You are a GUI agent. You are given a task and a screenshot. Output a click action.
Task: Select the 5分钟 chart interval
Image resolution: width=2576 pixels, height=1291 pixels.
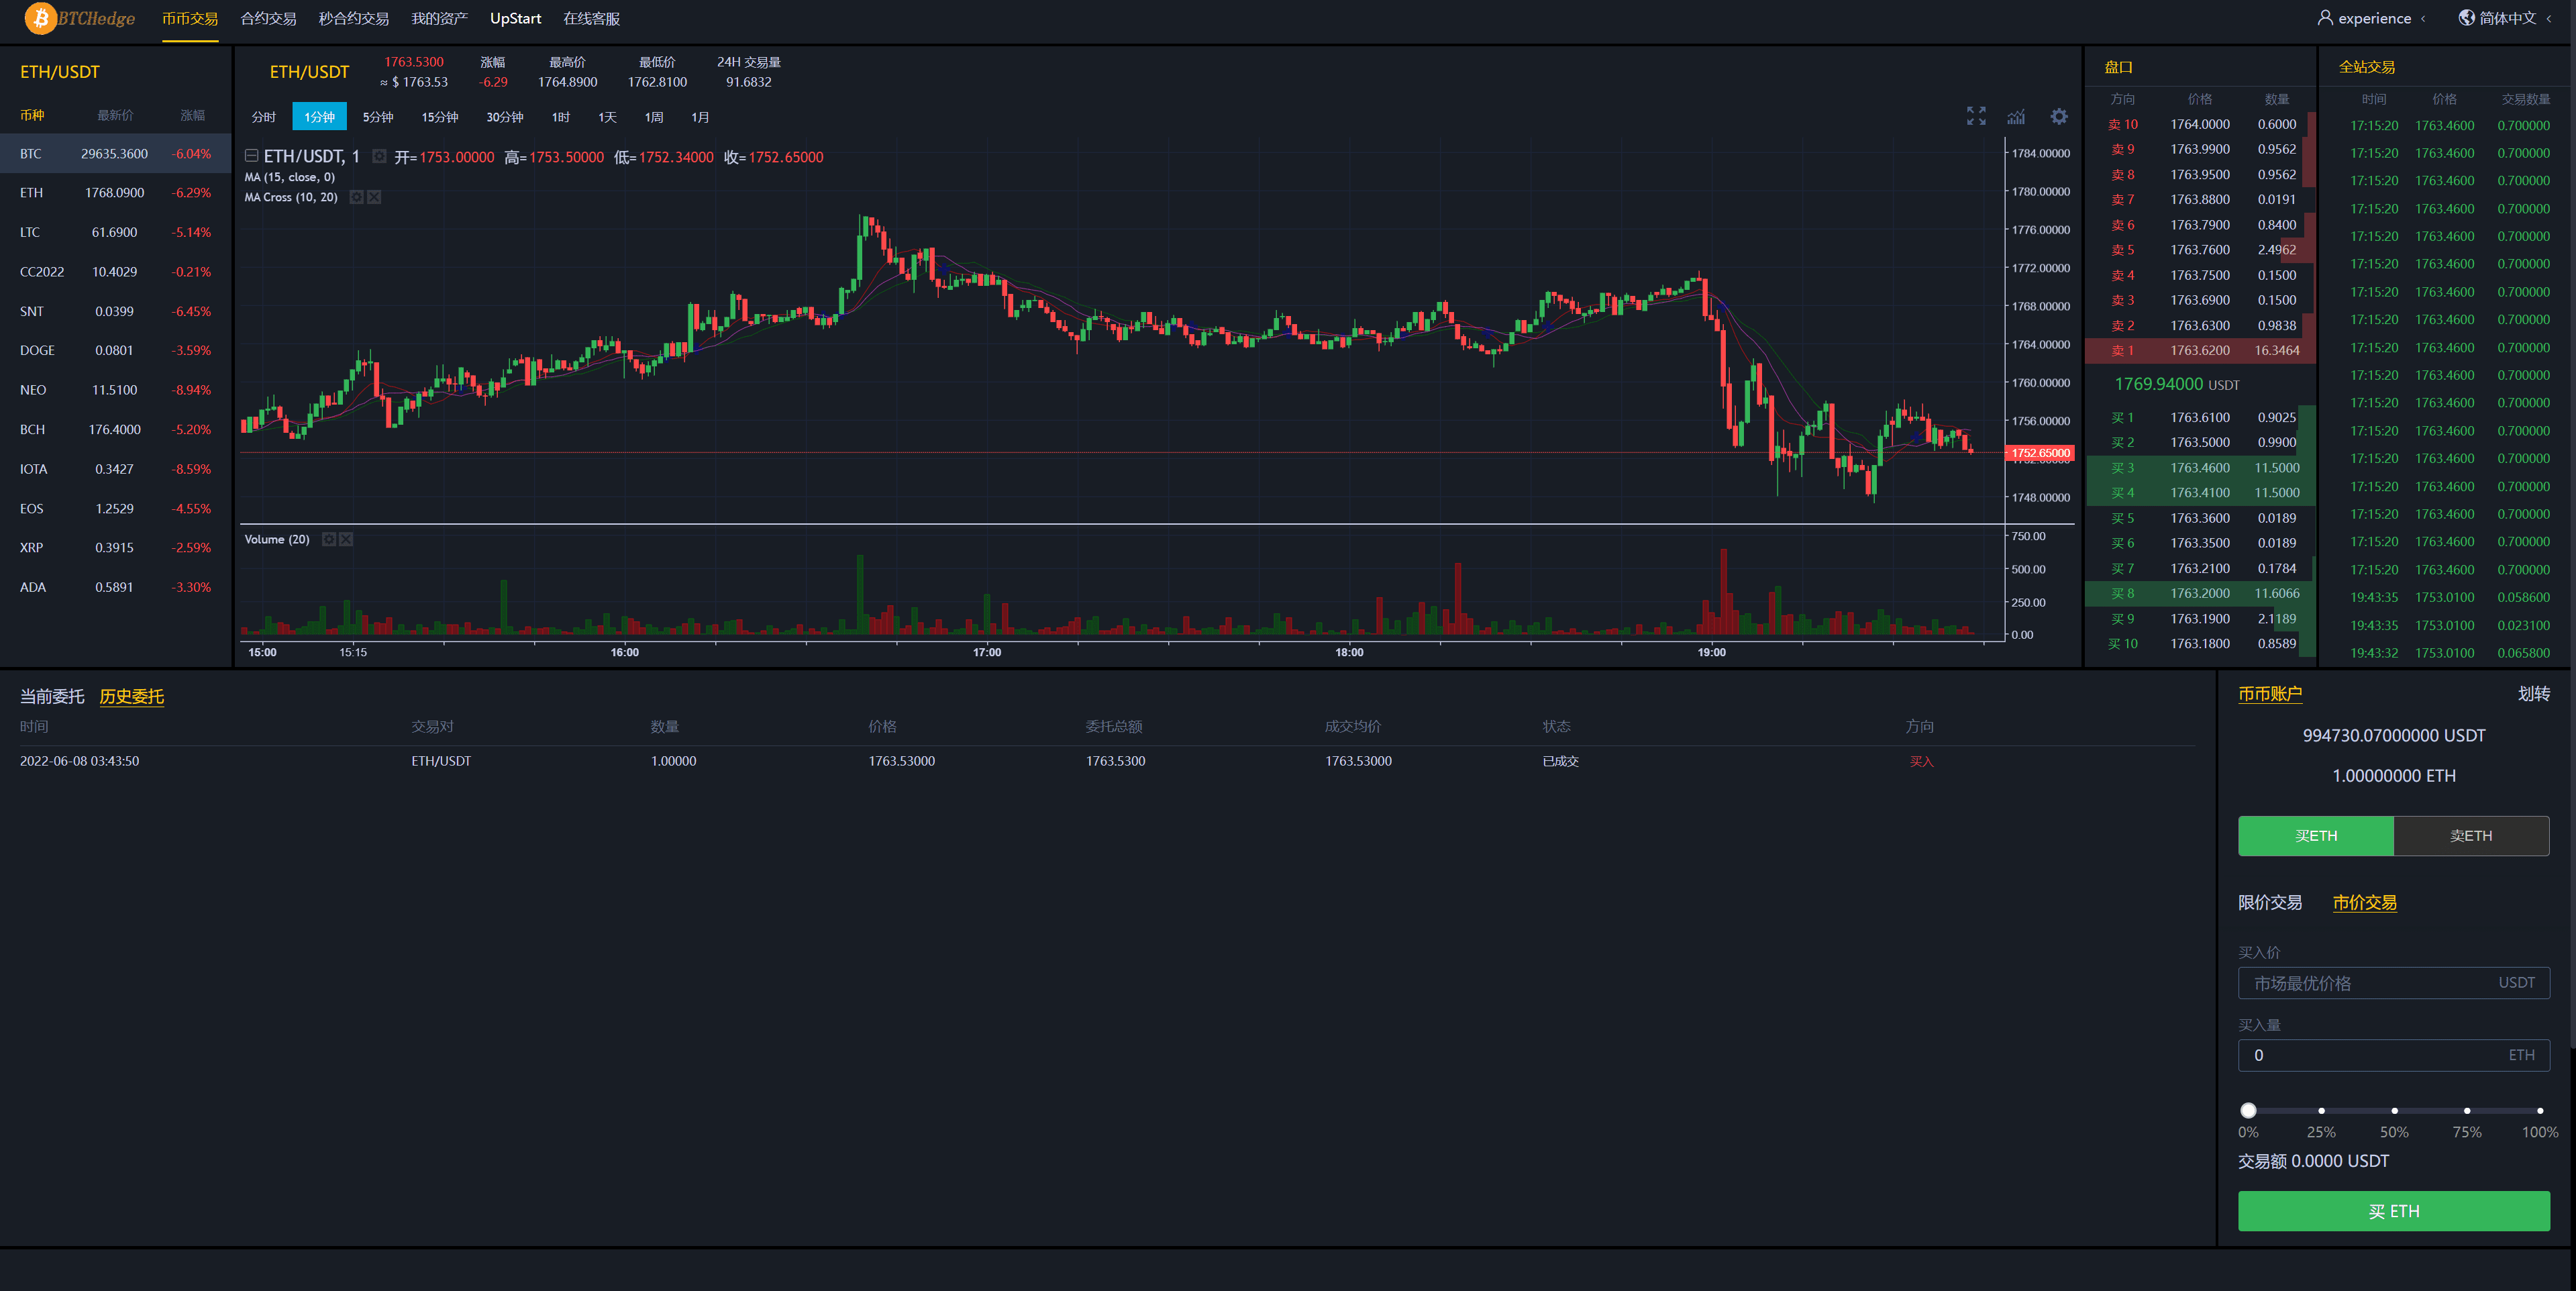tap(378, 117)
